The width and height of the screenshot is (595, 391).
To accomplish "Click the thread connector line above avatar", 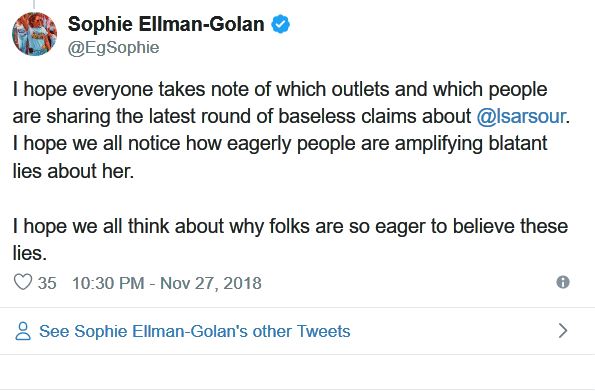I will [34, 4].
